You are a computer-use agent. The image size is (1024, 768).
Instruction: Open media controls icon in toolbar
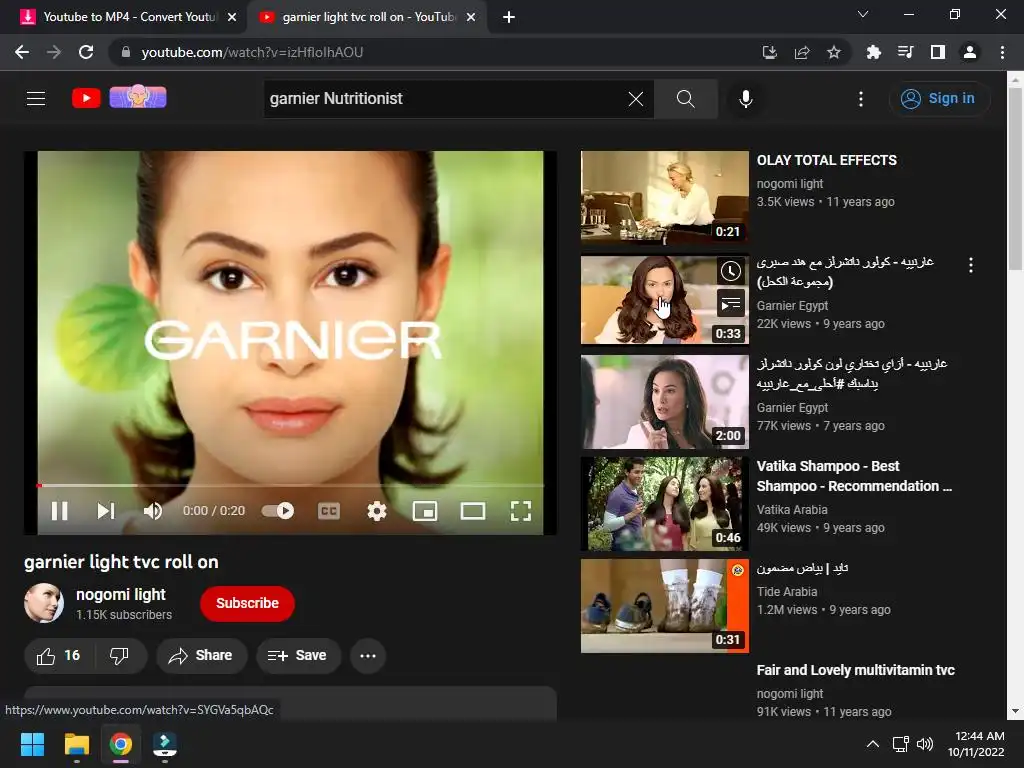pos(905,52)
